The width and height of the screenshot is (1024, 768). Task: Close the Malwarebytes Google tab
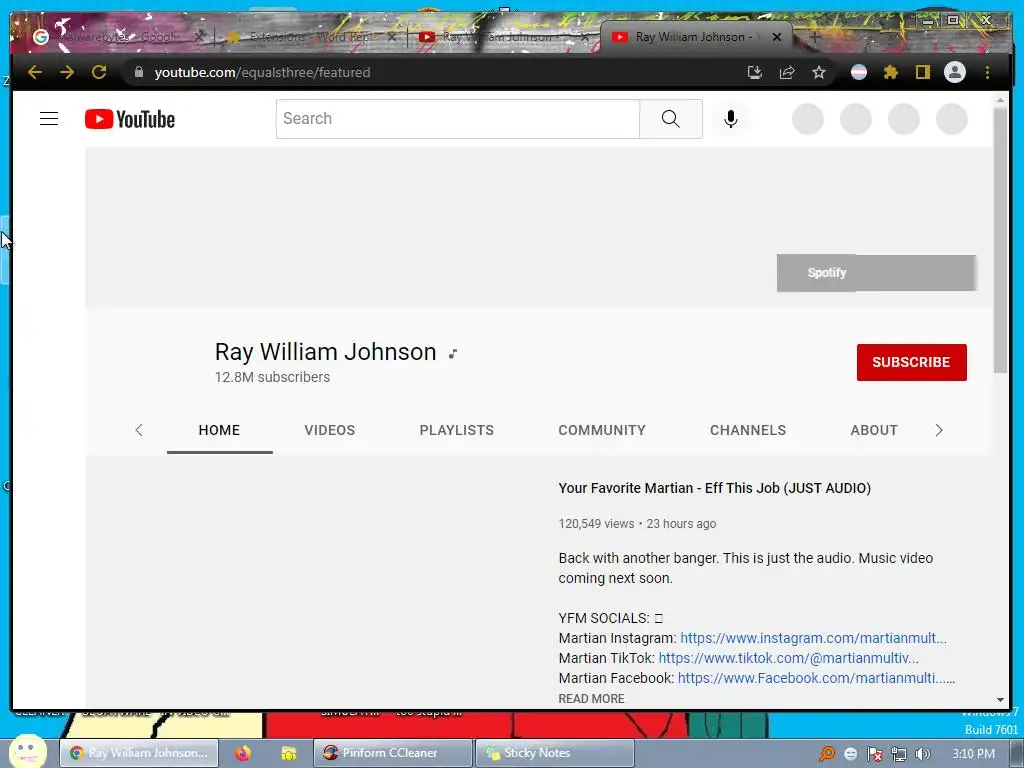tap(199, 37)
